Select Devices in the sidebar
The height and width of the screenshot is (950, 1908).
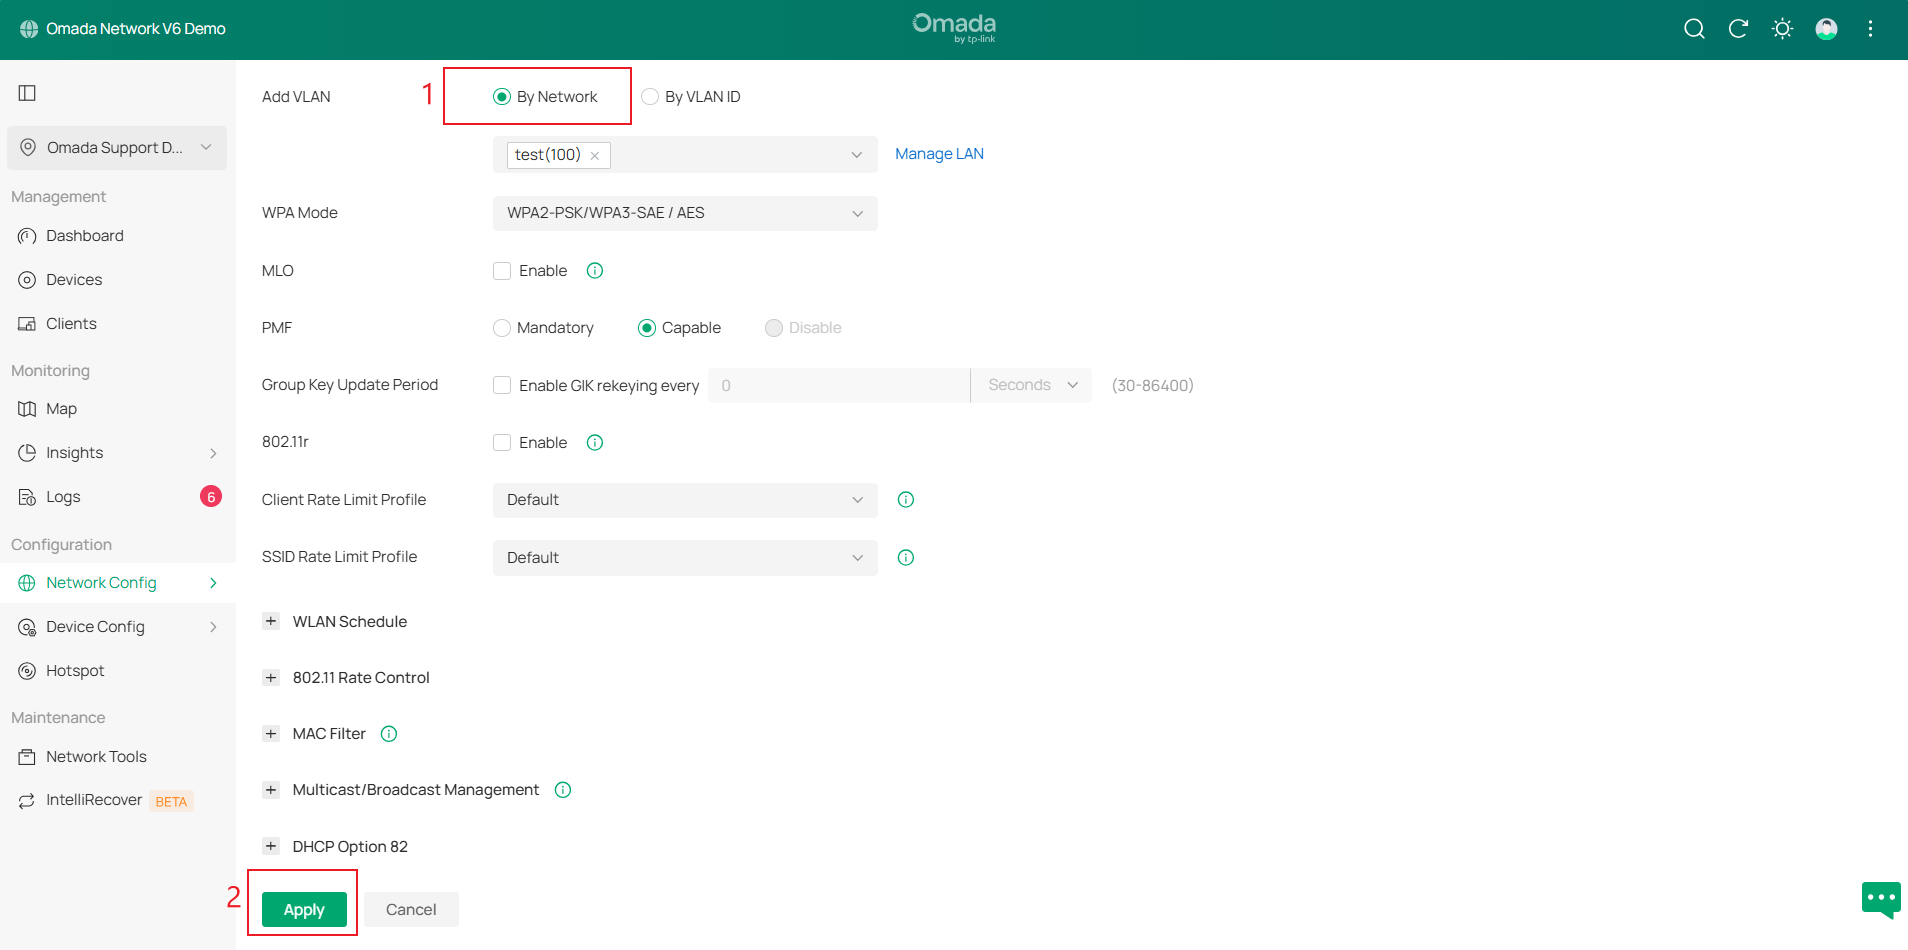click(74, 279)
